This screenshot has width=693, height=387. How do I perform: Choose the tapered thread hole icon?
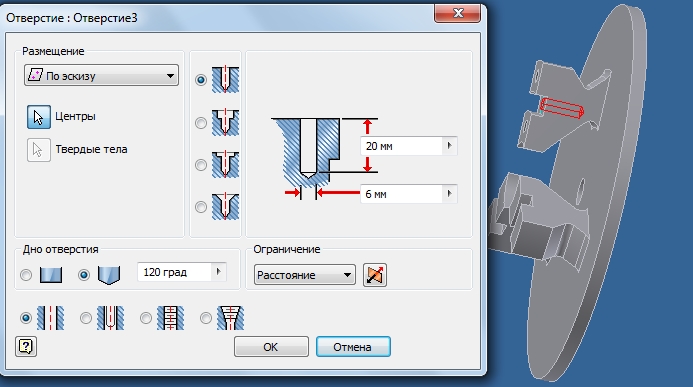230,318
